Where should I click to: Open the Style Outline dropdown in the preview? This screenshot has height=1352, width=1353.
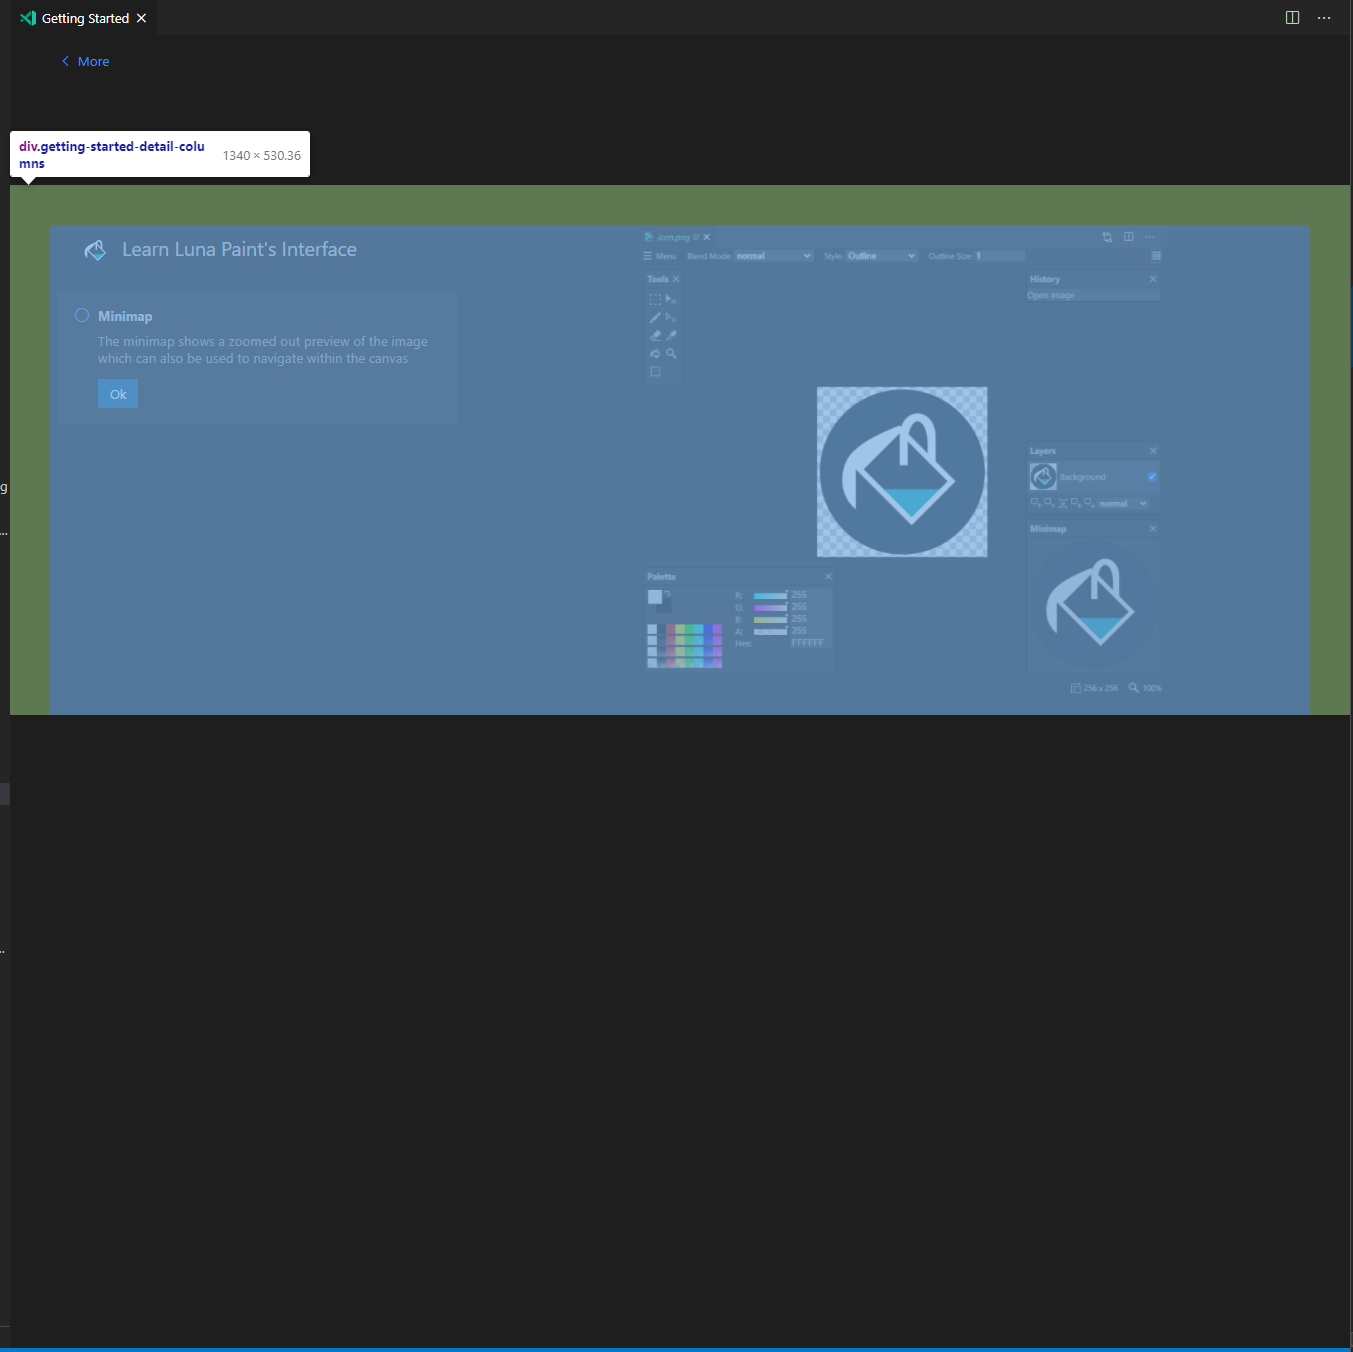pos(882,256)
